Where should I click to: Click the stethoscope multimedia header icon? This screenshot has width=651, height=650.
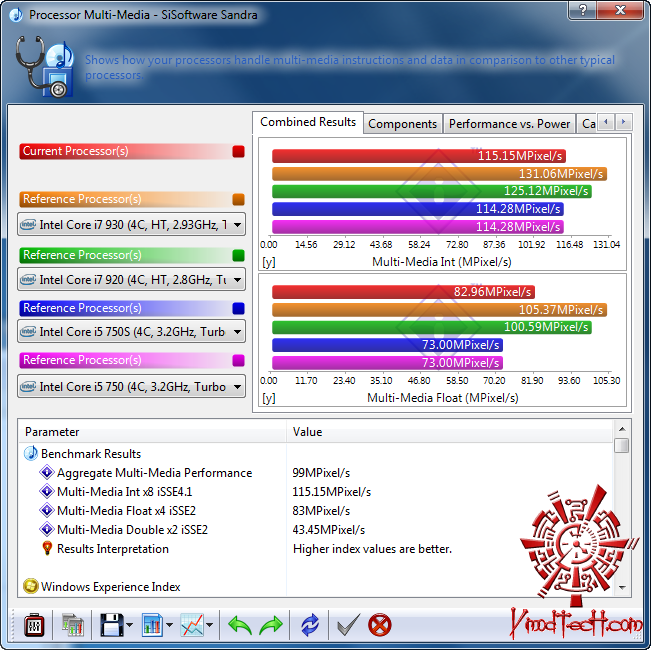click(45, 66)
